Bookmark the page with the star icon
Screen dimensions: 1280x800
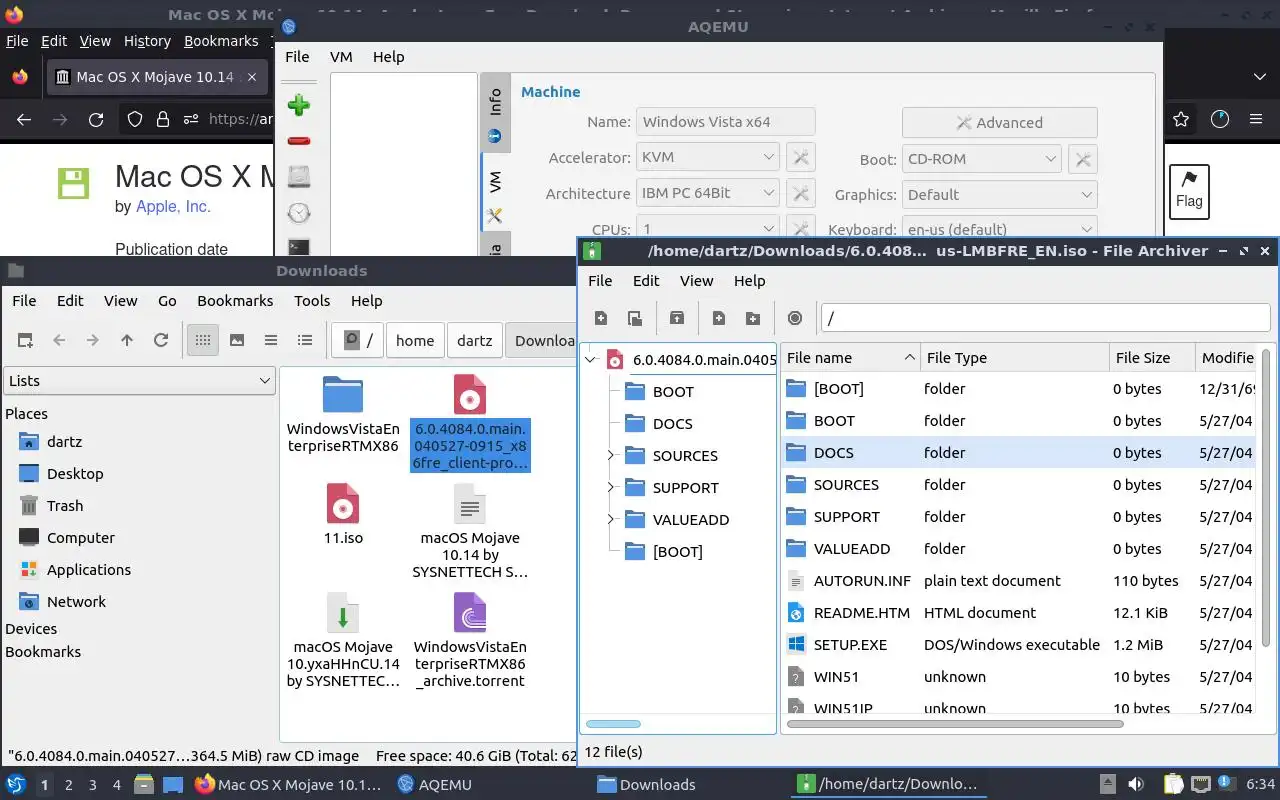click(x=1181, y=119)
